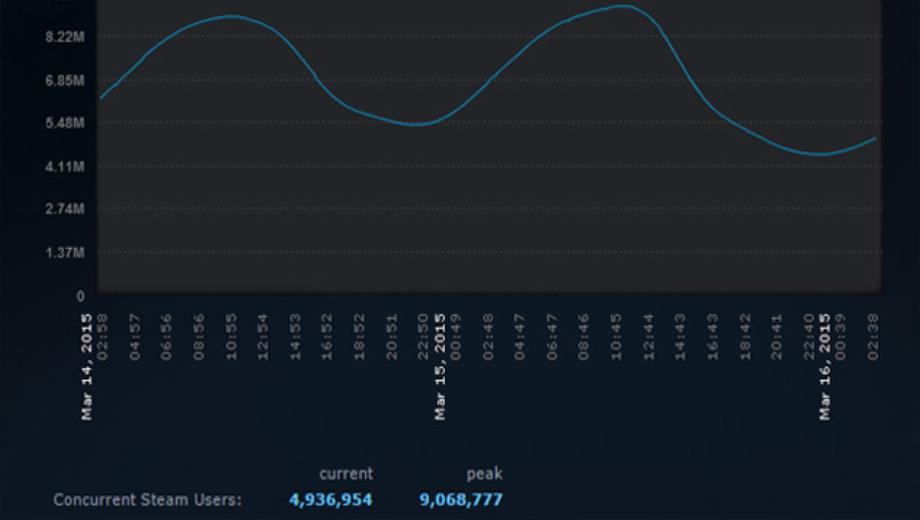Image resolution: width=920 pixels, height=520 pixels.
Task: Select the current users value 4,936,954
Action: pos(331,500)
